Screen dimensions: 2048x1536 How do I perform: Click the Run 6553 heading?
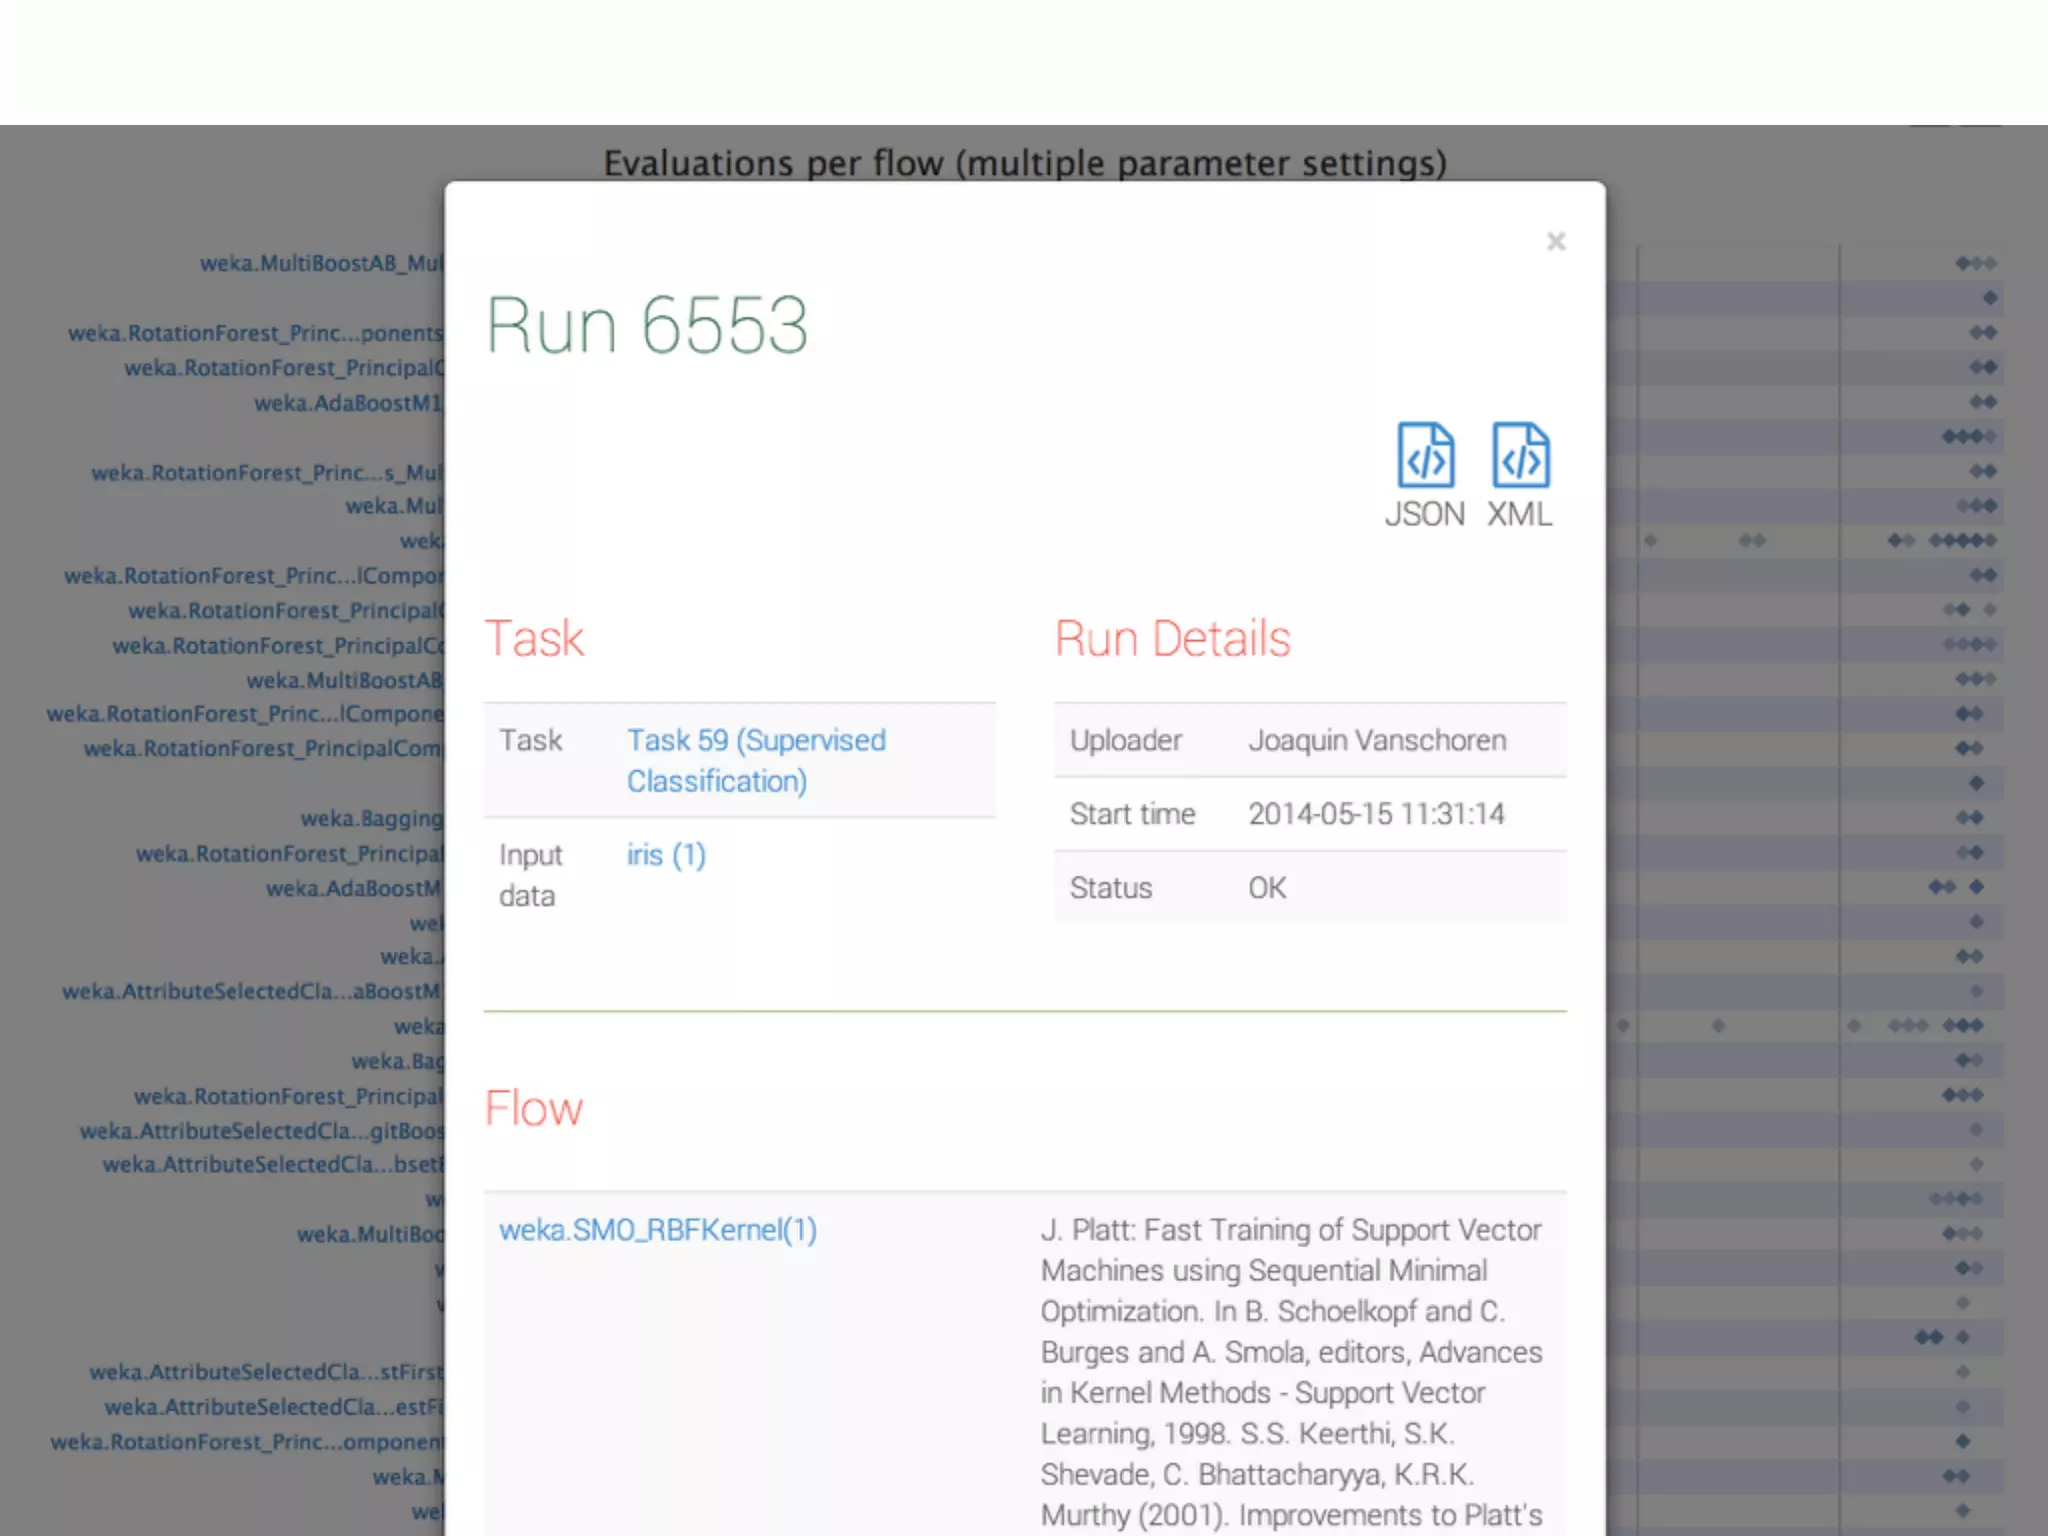coord(646,325)
